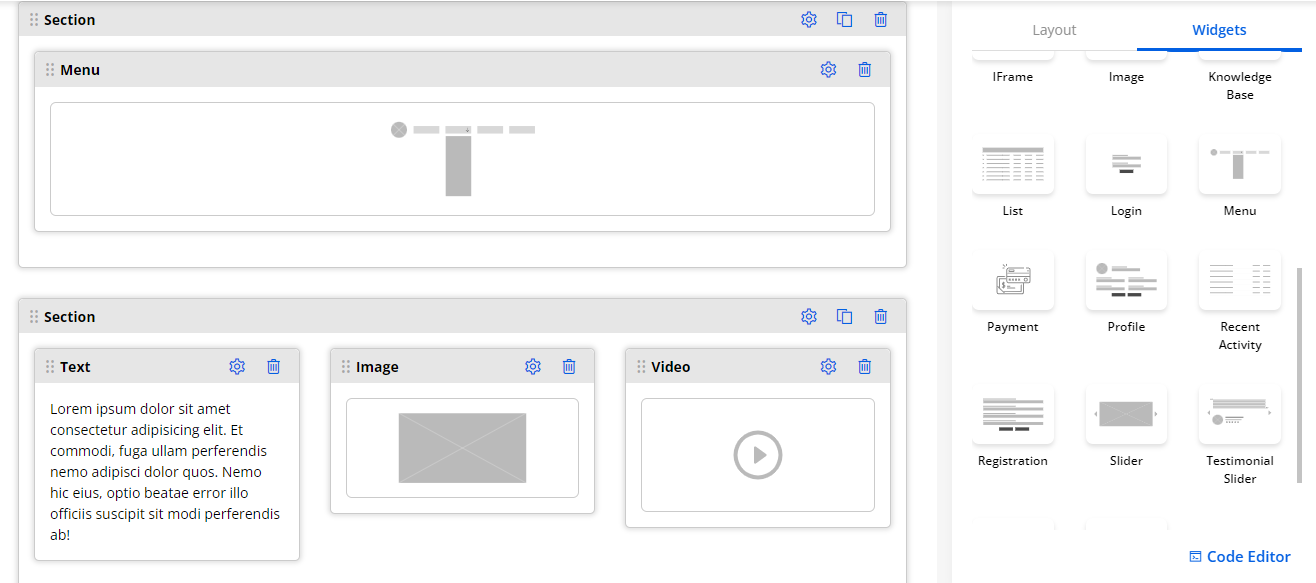The image size is (1316, 583).
Task: Open Text widget settings gear
Action: coord(237,367)
